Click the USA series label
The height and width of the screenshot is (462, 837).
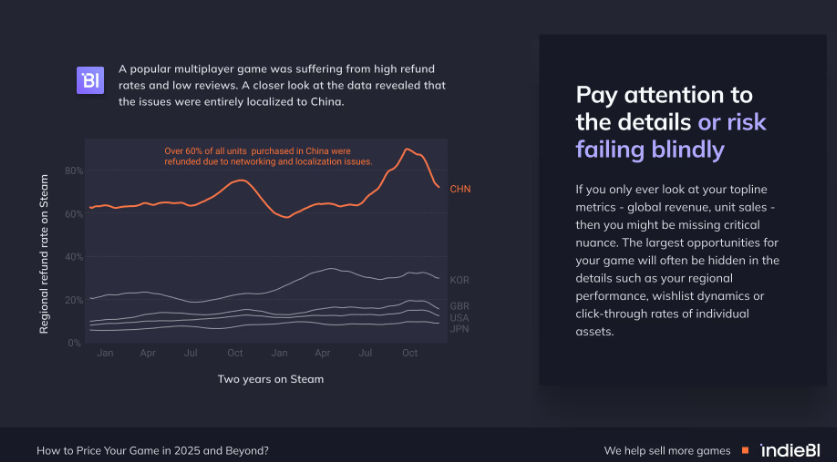(x=460, y=318)
